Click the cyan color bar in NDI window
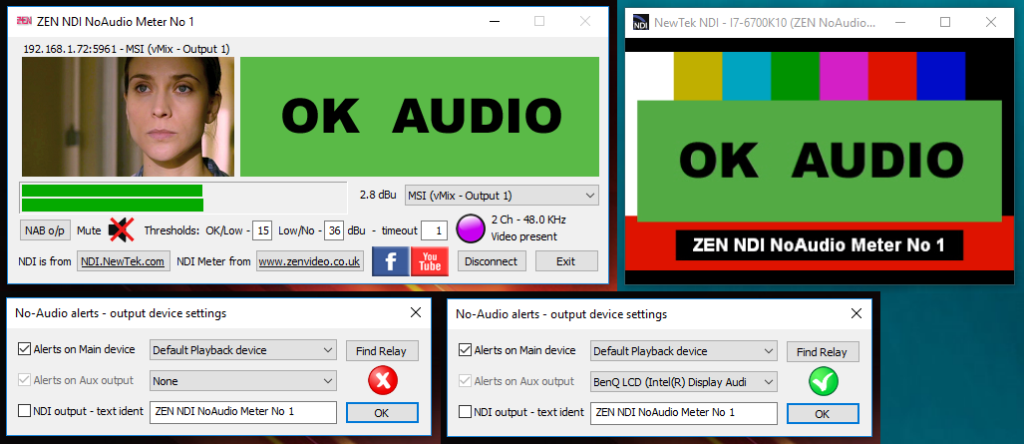The image size is (1024, 444). (746, 76)
